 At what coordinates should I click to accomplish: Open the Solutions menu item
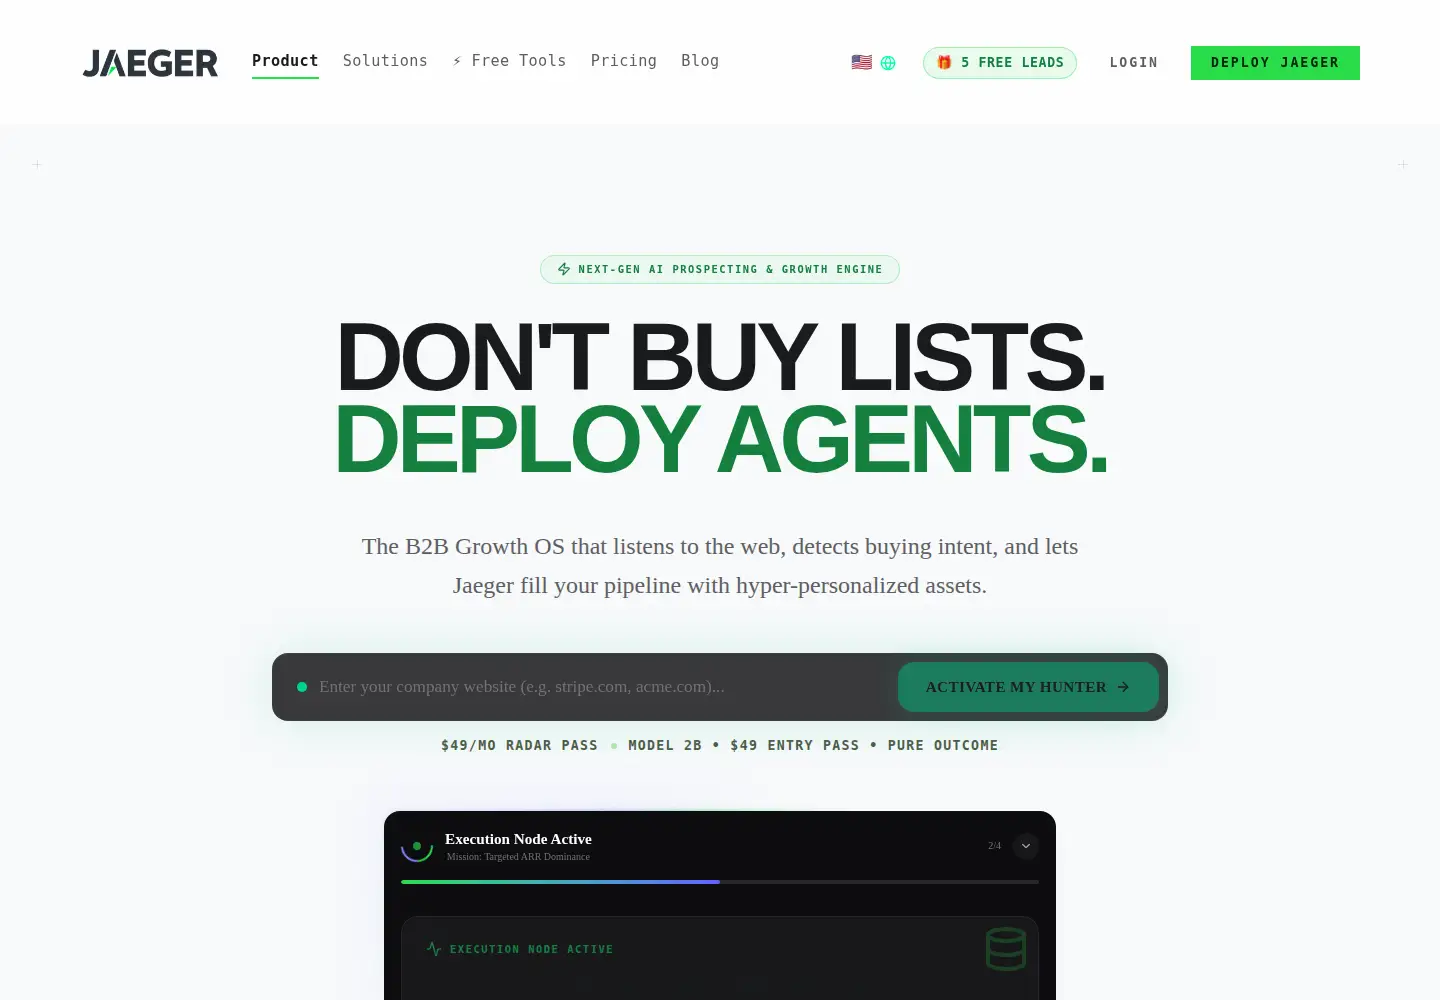(385, 61)
